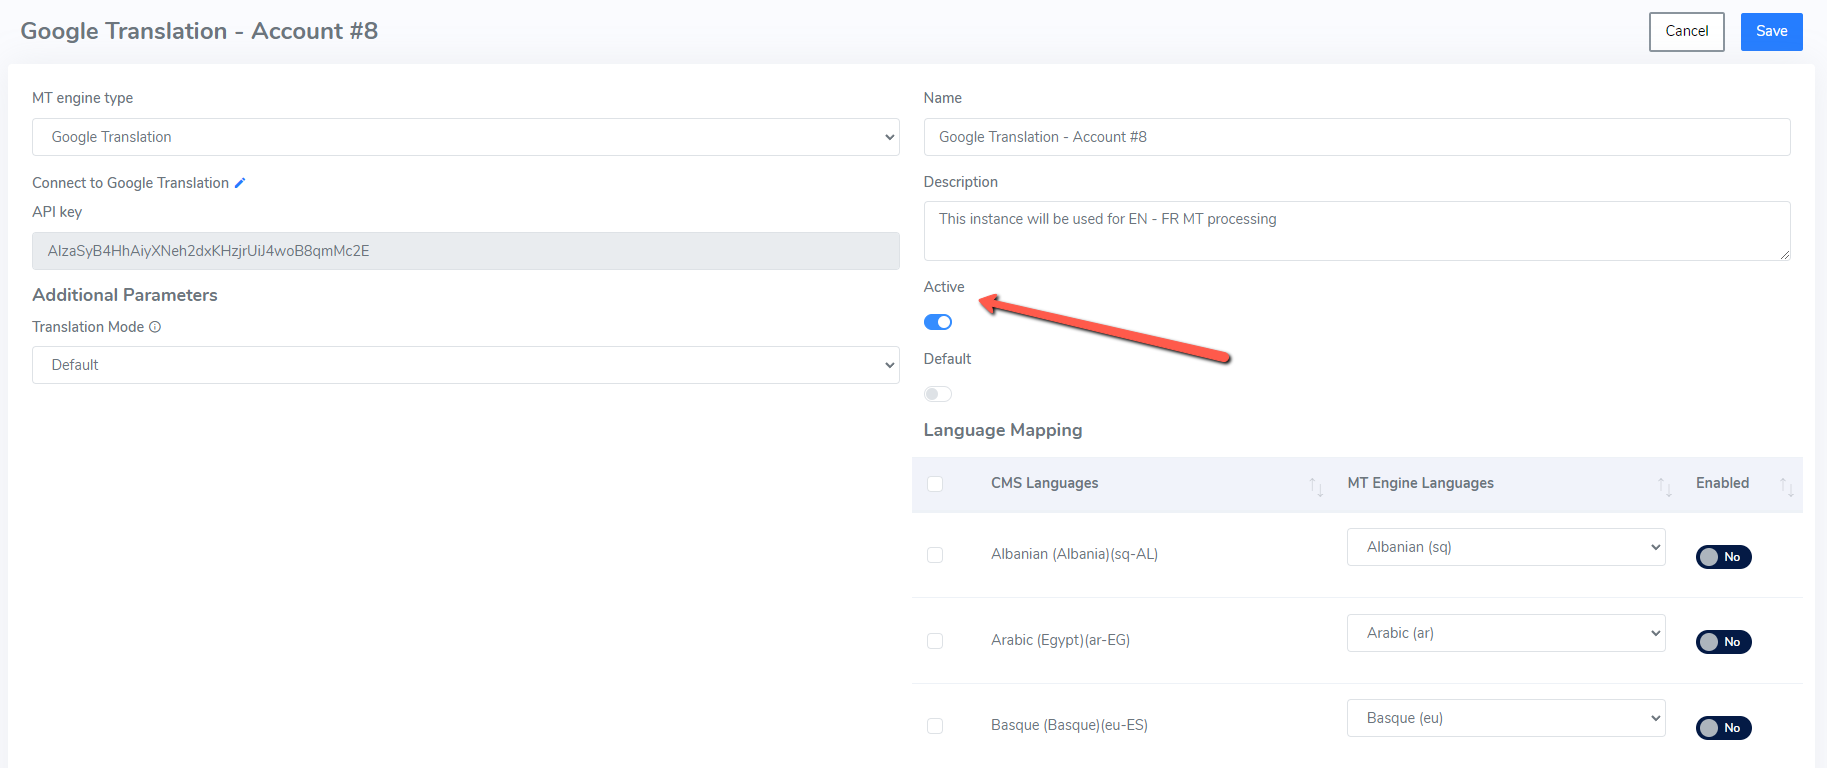Open the Basque (eu) engine language dropdown

1506,718
